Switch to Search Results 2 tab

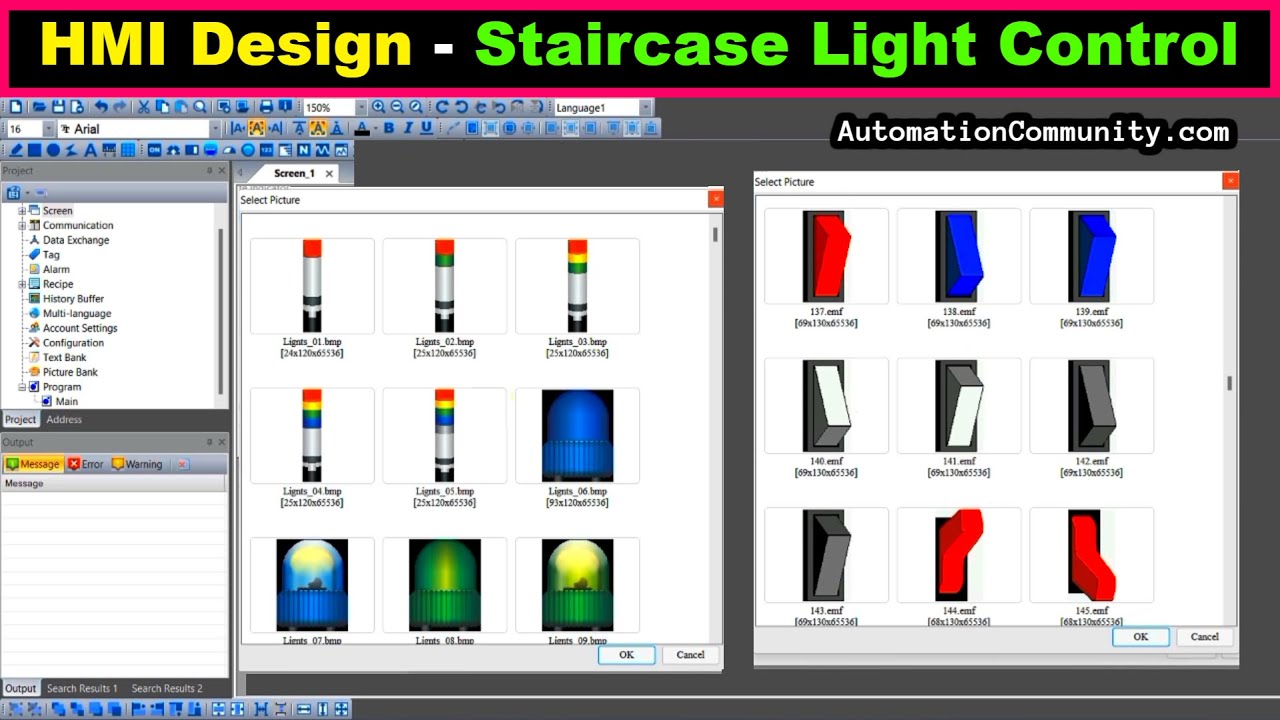point(167,688)
